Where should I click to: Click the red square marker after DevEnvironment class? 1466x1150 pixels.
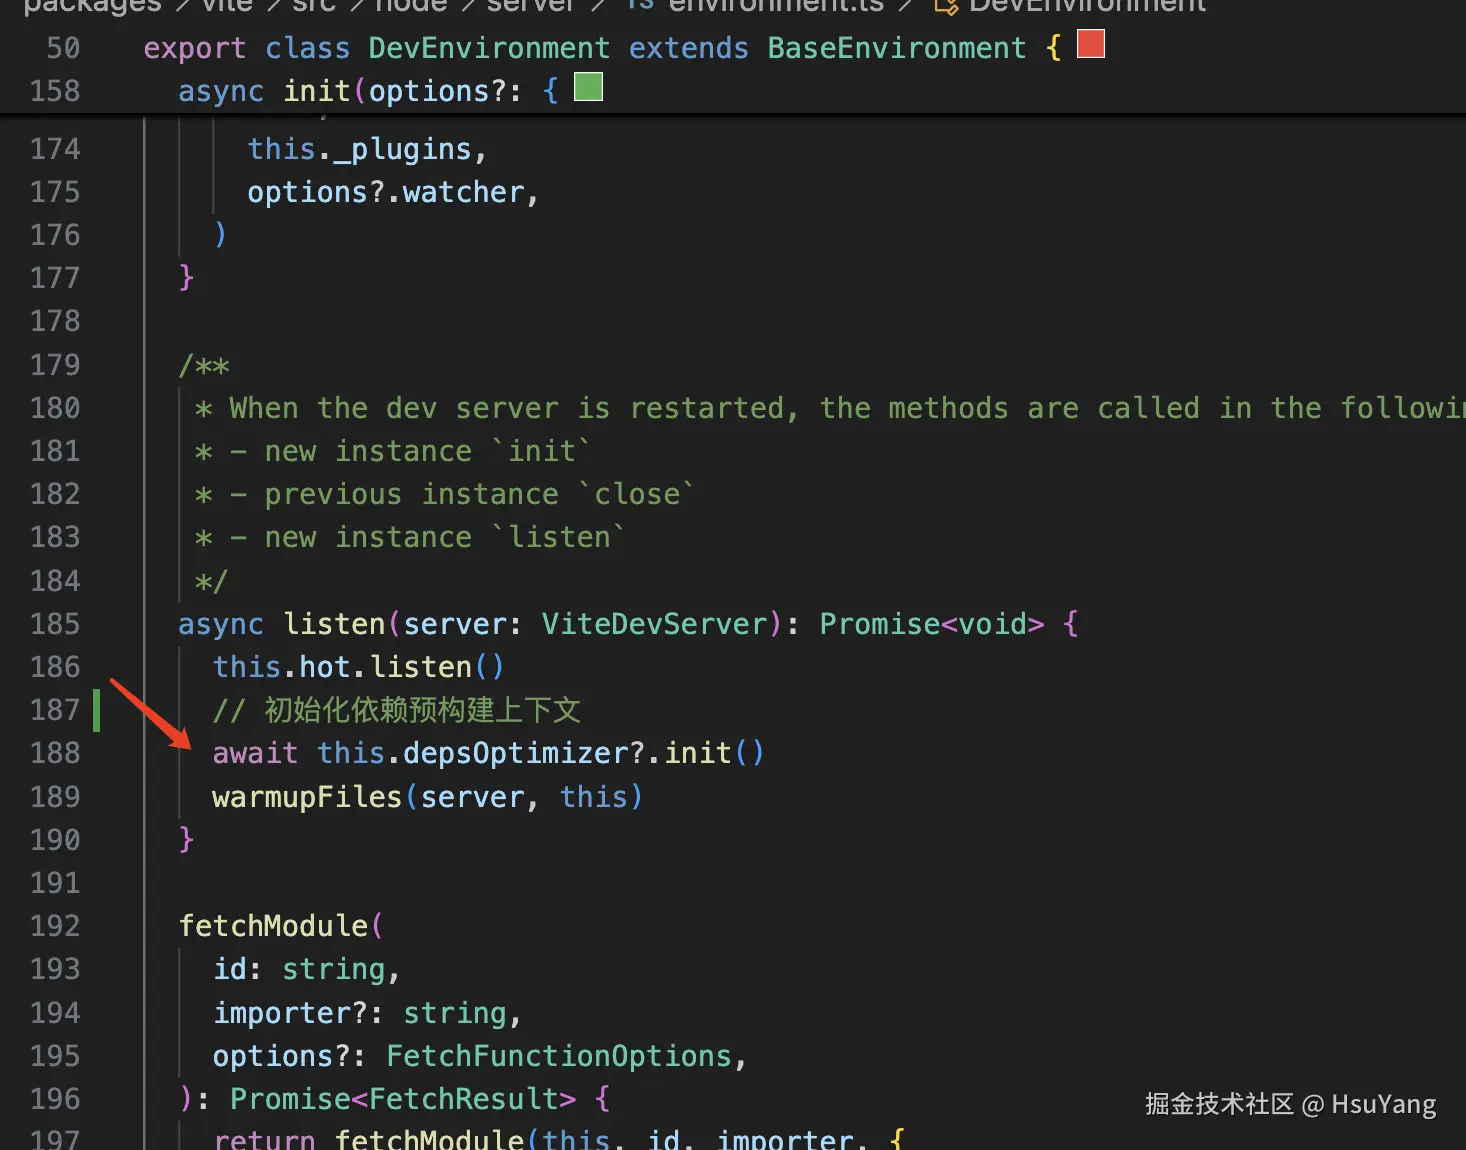coord(1091,44)
